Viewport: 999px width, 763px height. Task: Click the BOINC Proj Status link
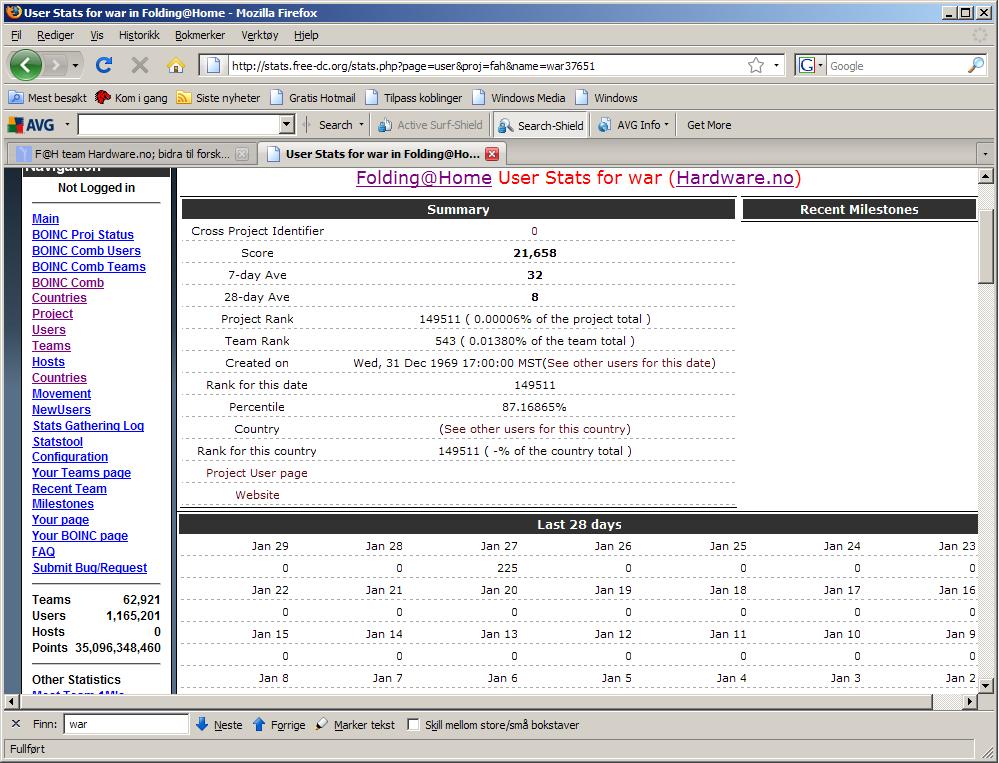pos(83,234)
